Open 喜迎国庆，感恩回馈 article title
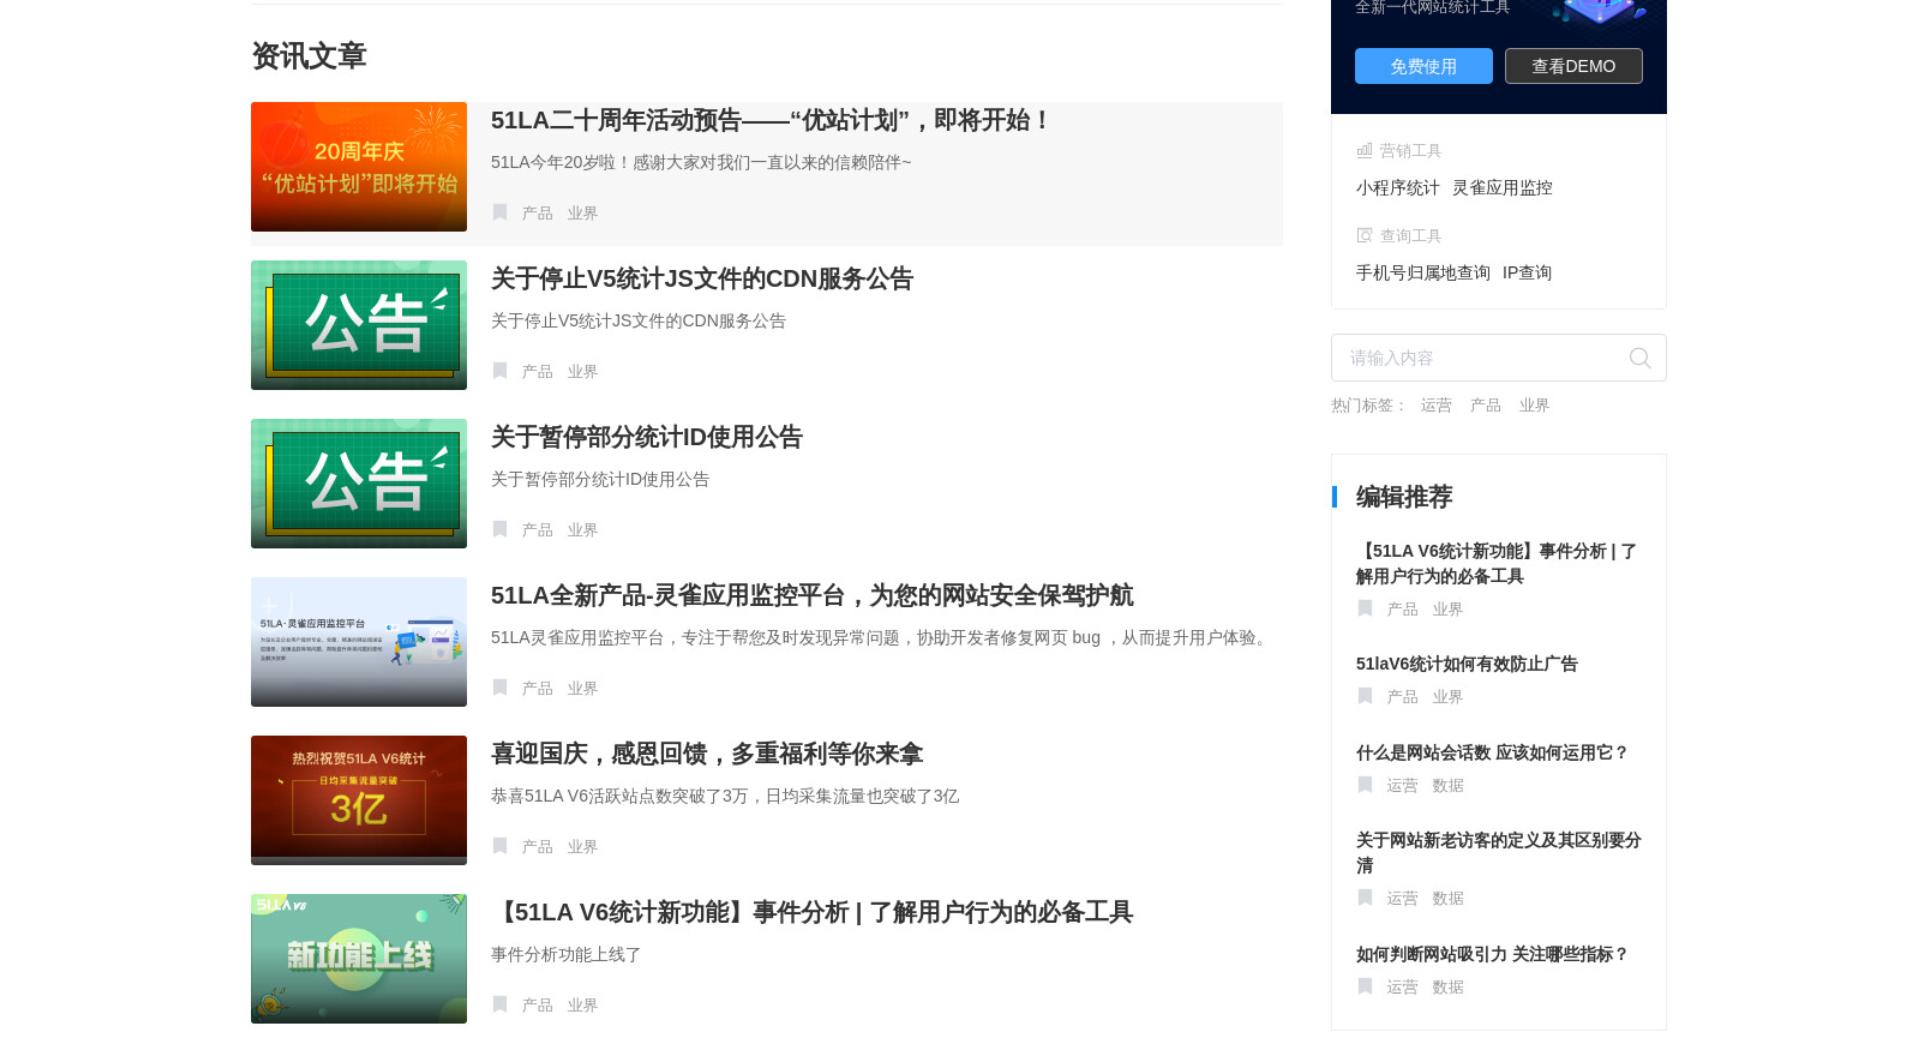This screenshot has height=1050, width=1920. pos(707,754)
